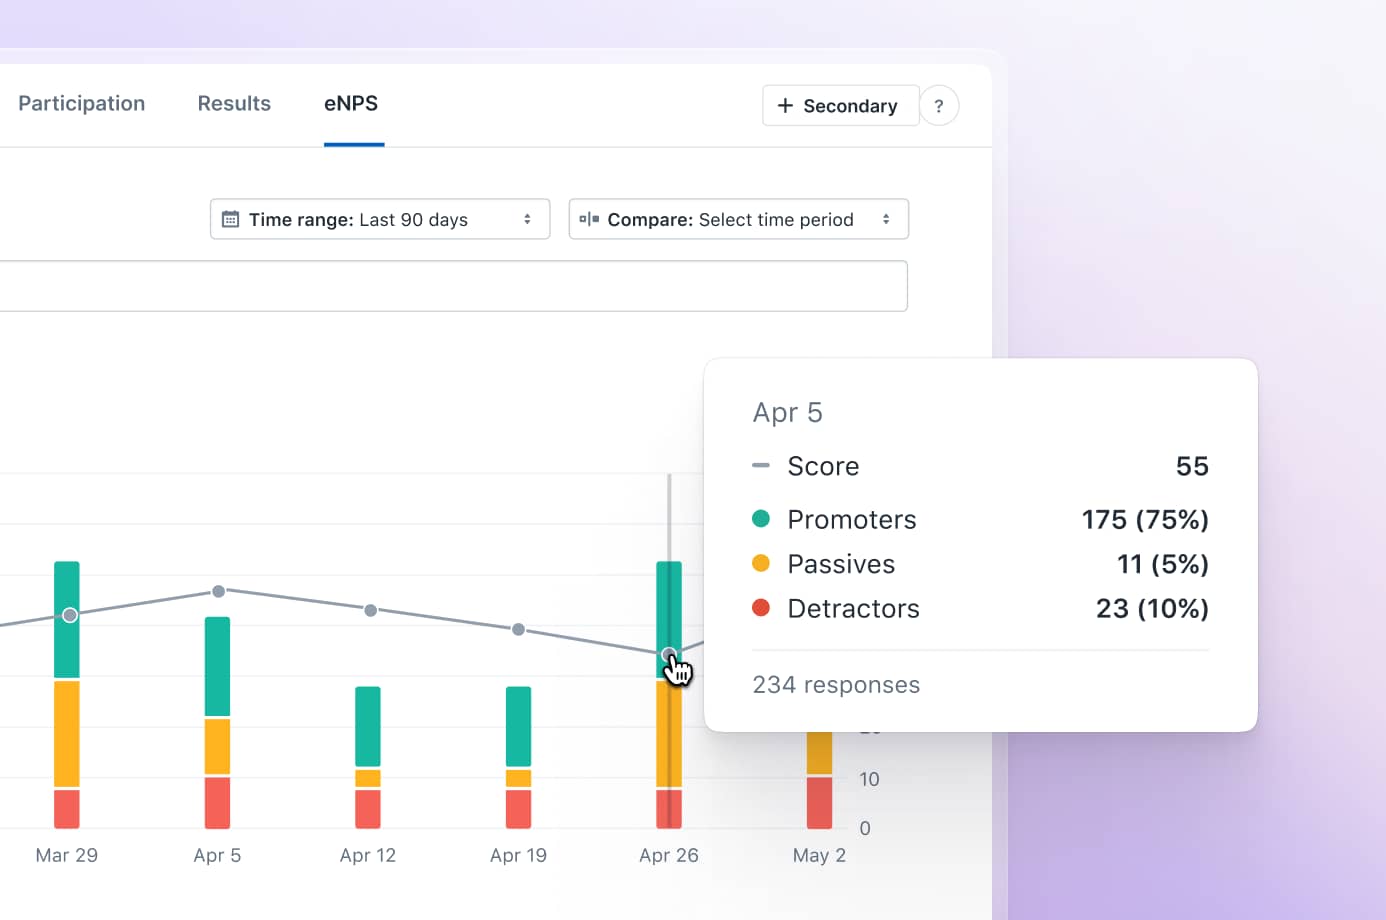Click the May 2 axis label
Screen dimensions: 1386x920
(x=819, y=855)
